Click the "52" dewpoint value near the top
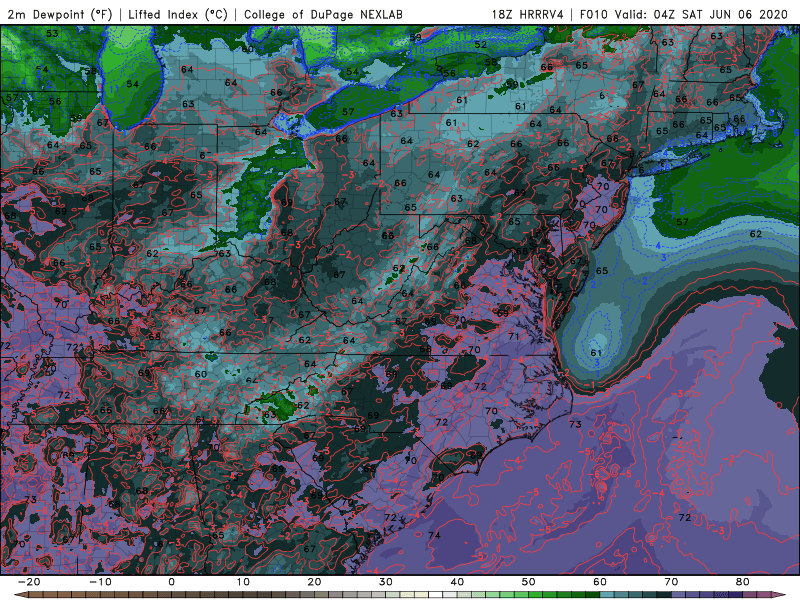The height and width of the screenshot is (600, 800). 481,44
